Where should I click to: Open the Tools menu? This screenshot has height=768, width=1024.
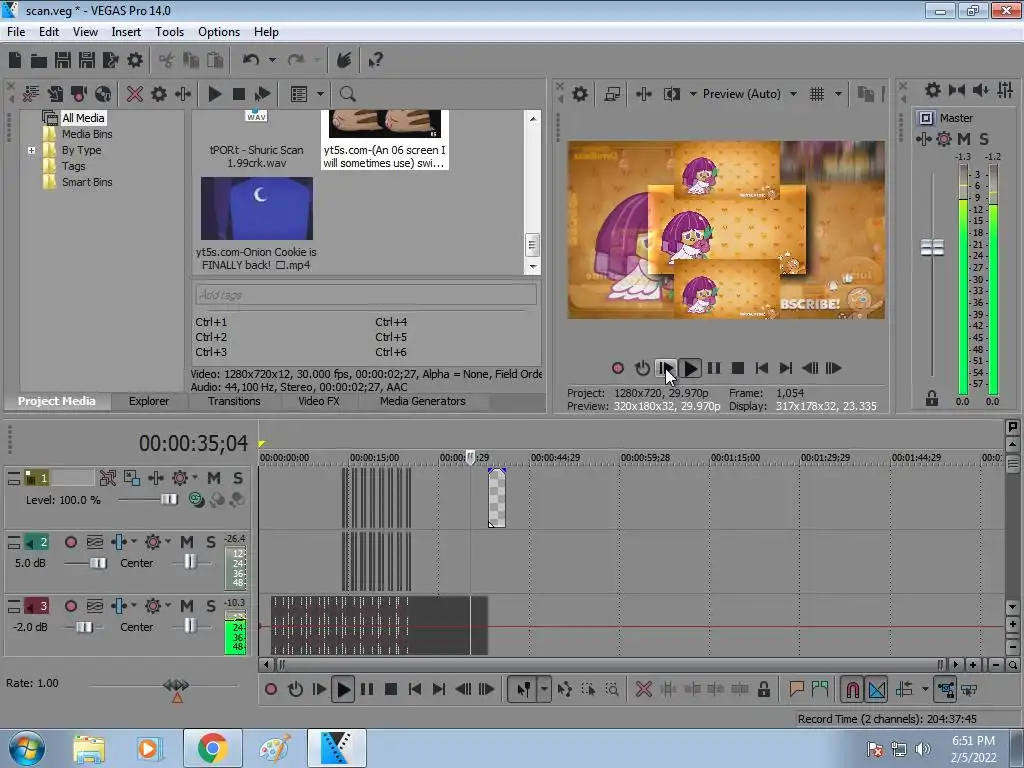click(x=169, y=32)
